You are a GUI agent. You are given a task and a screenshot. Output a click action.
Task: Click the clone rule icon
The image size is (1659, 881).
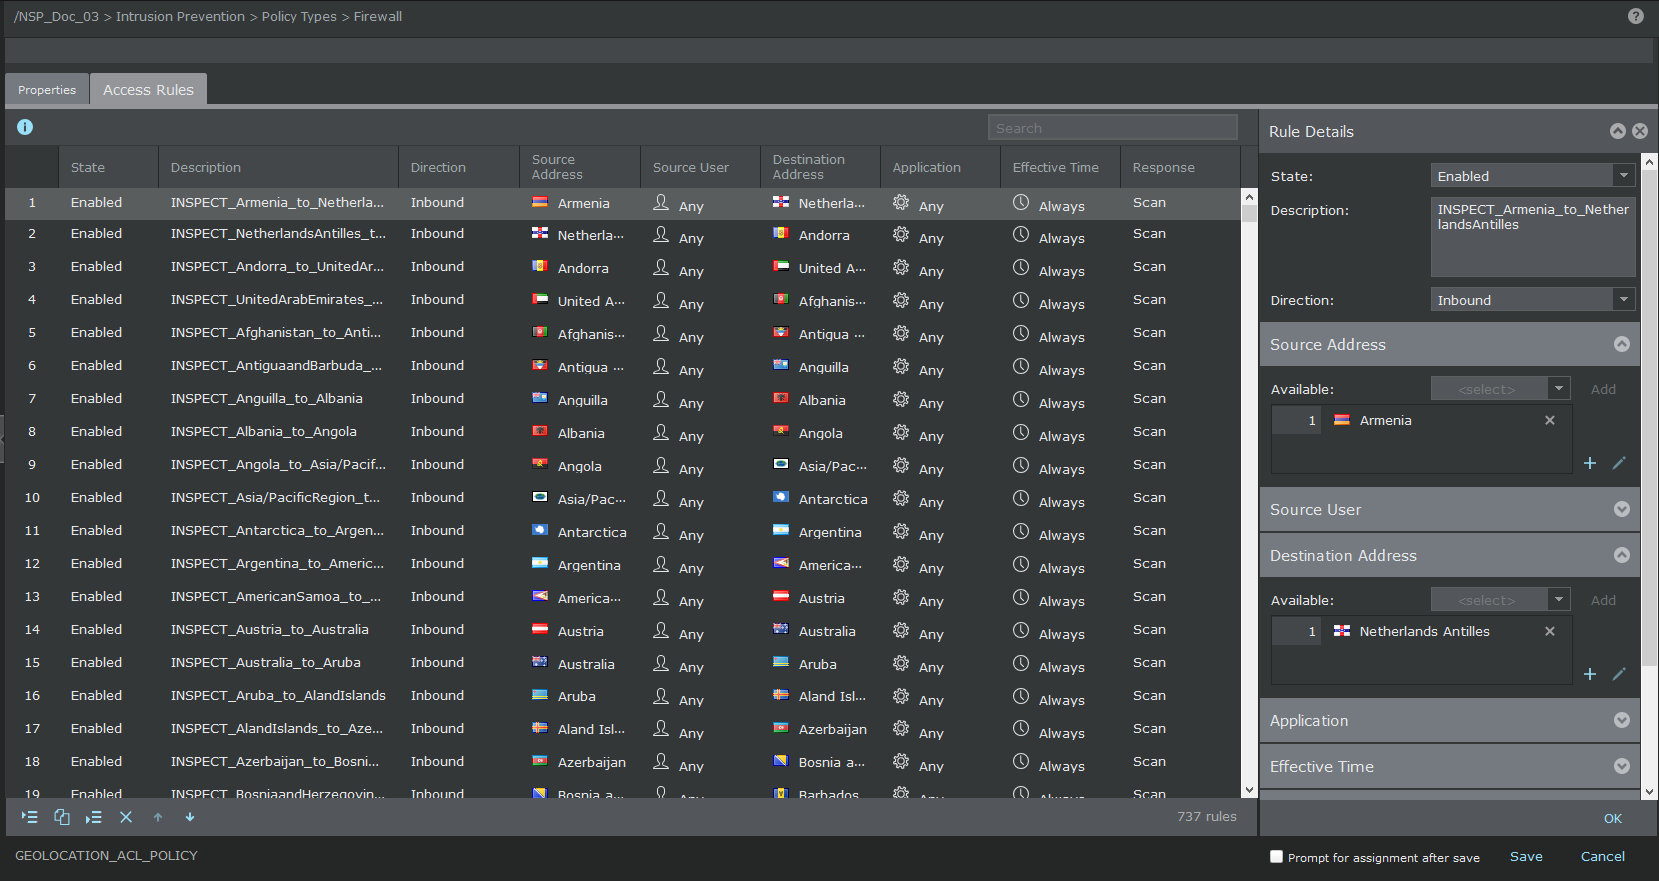[x=61, y=817]
